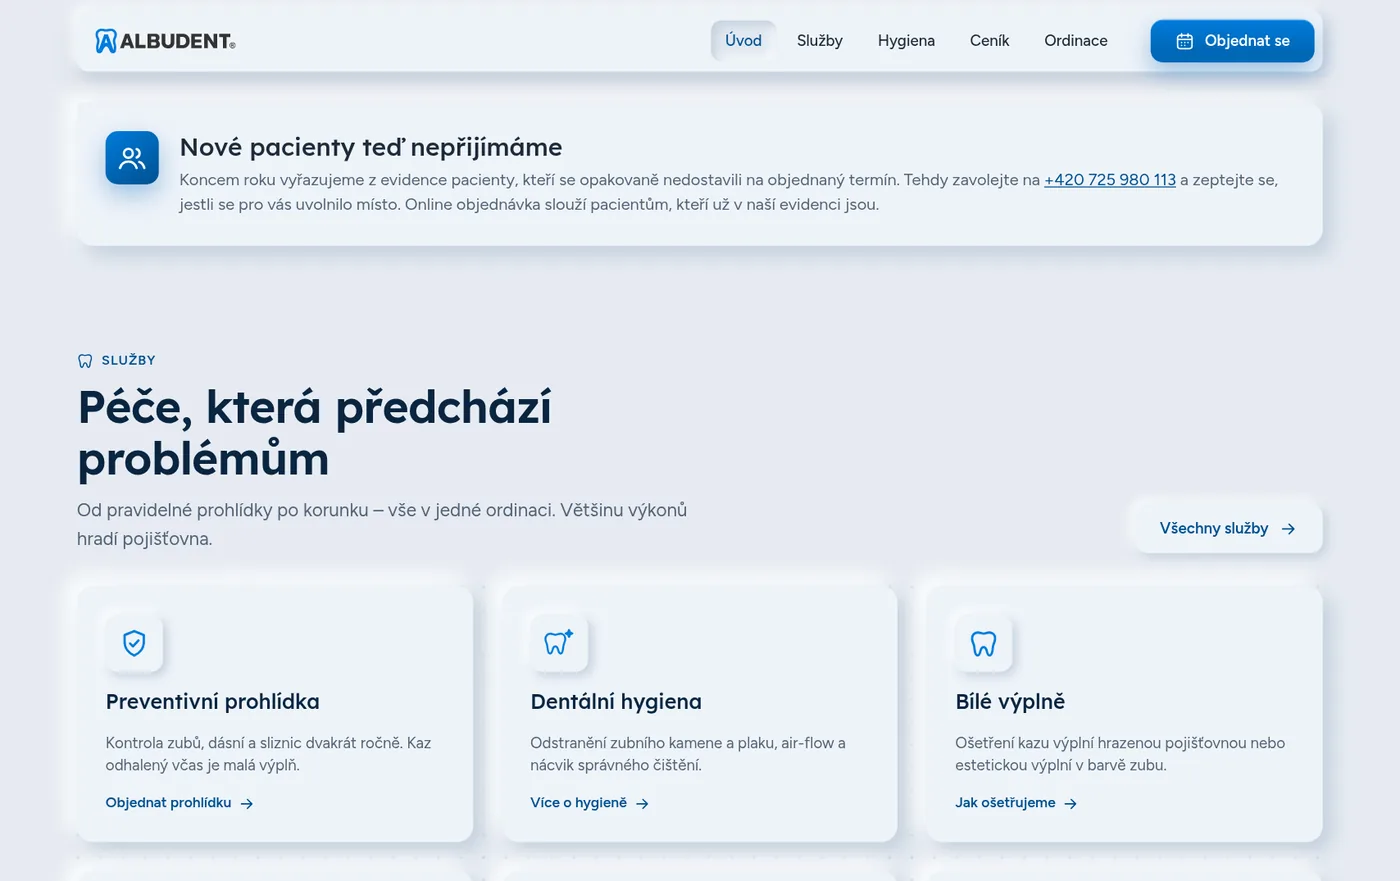The width and height of the screenshot is (1400, 881).
Task: Open the Všechny služby button
Action: [1227, 528]
